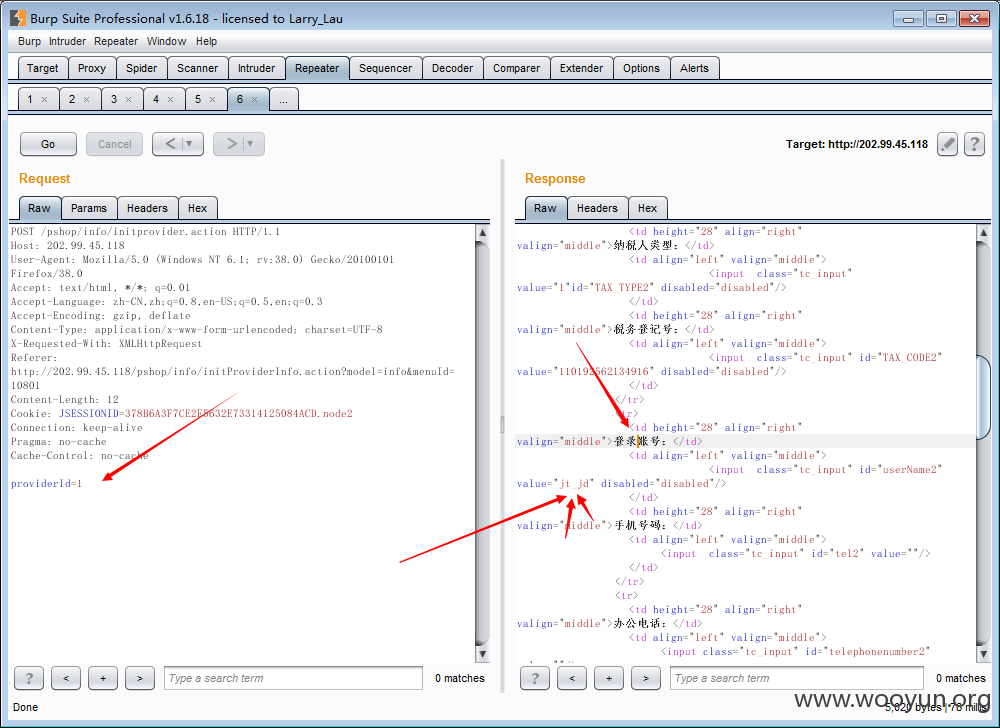Go to next match in response search

645,678
